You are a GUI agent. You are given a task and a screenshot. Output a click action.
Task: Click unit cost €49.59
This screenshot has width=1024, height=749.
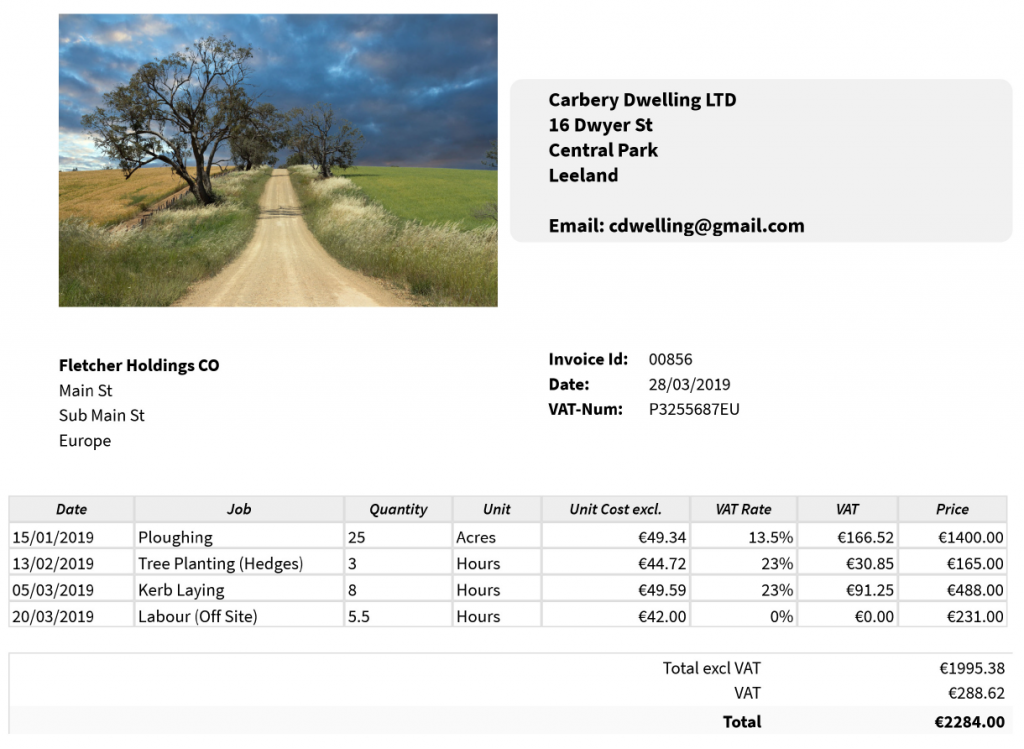click(x=615, y=590)
